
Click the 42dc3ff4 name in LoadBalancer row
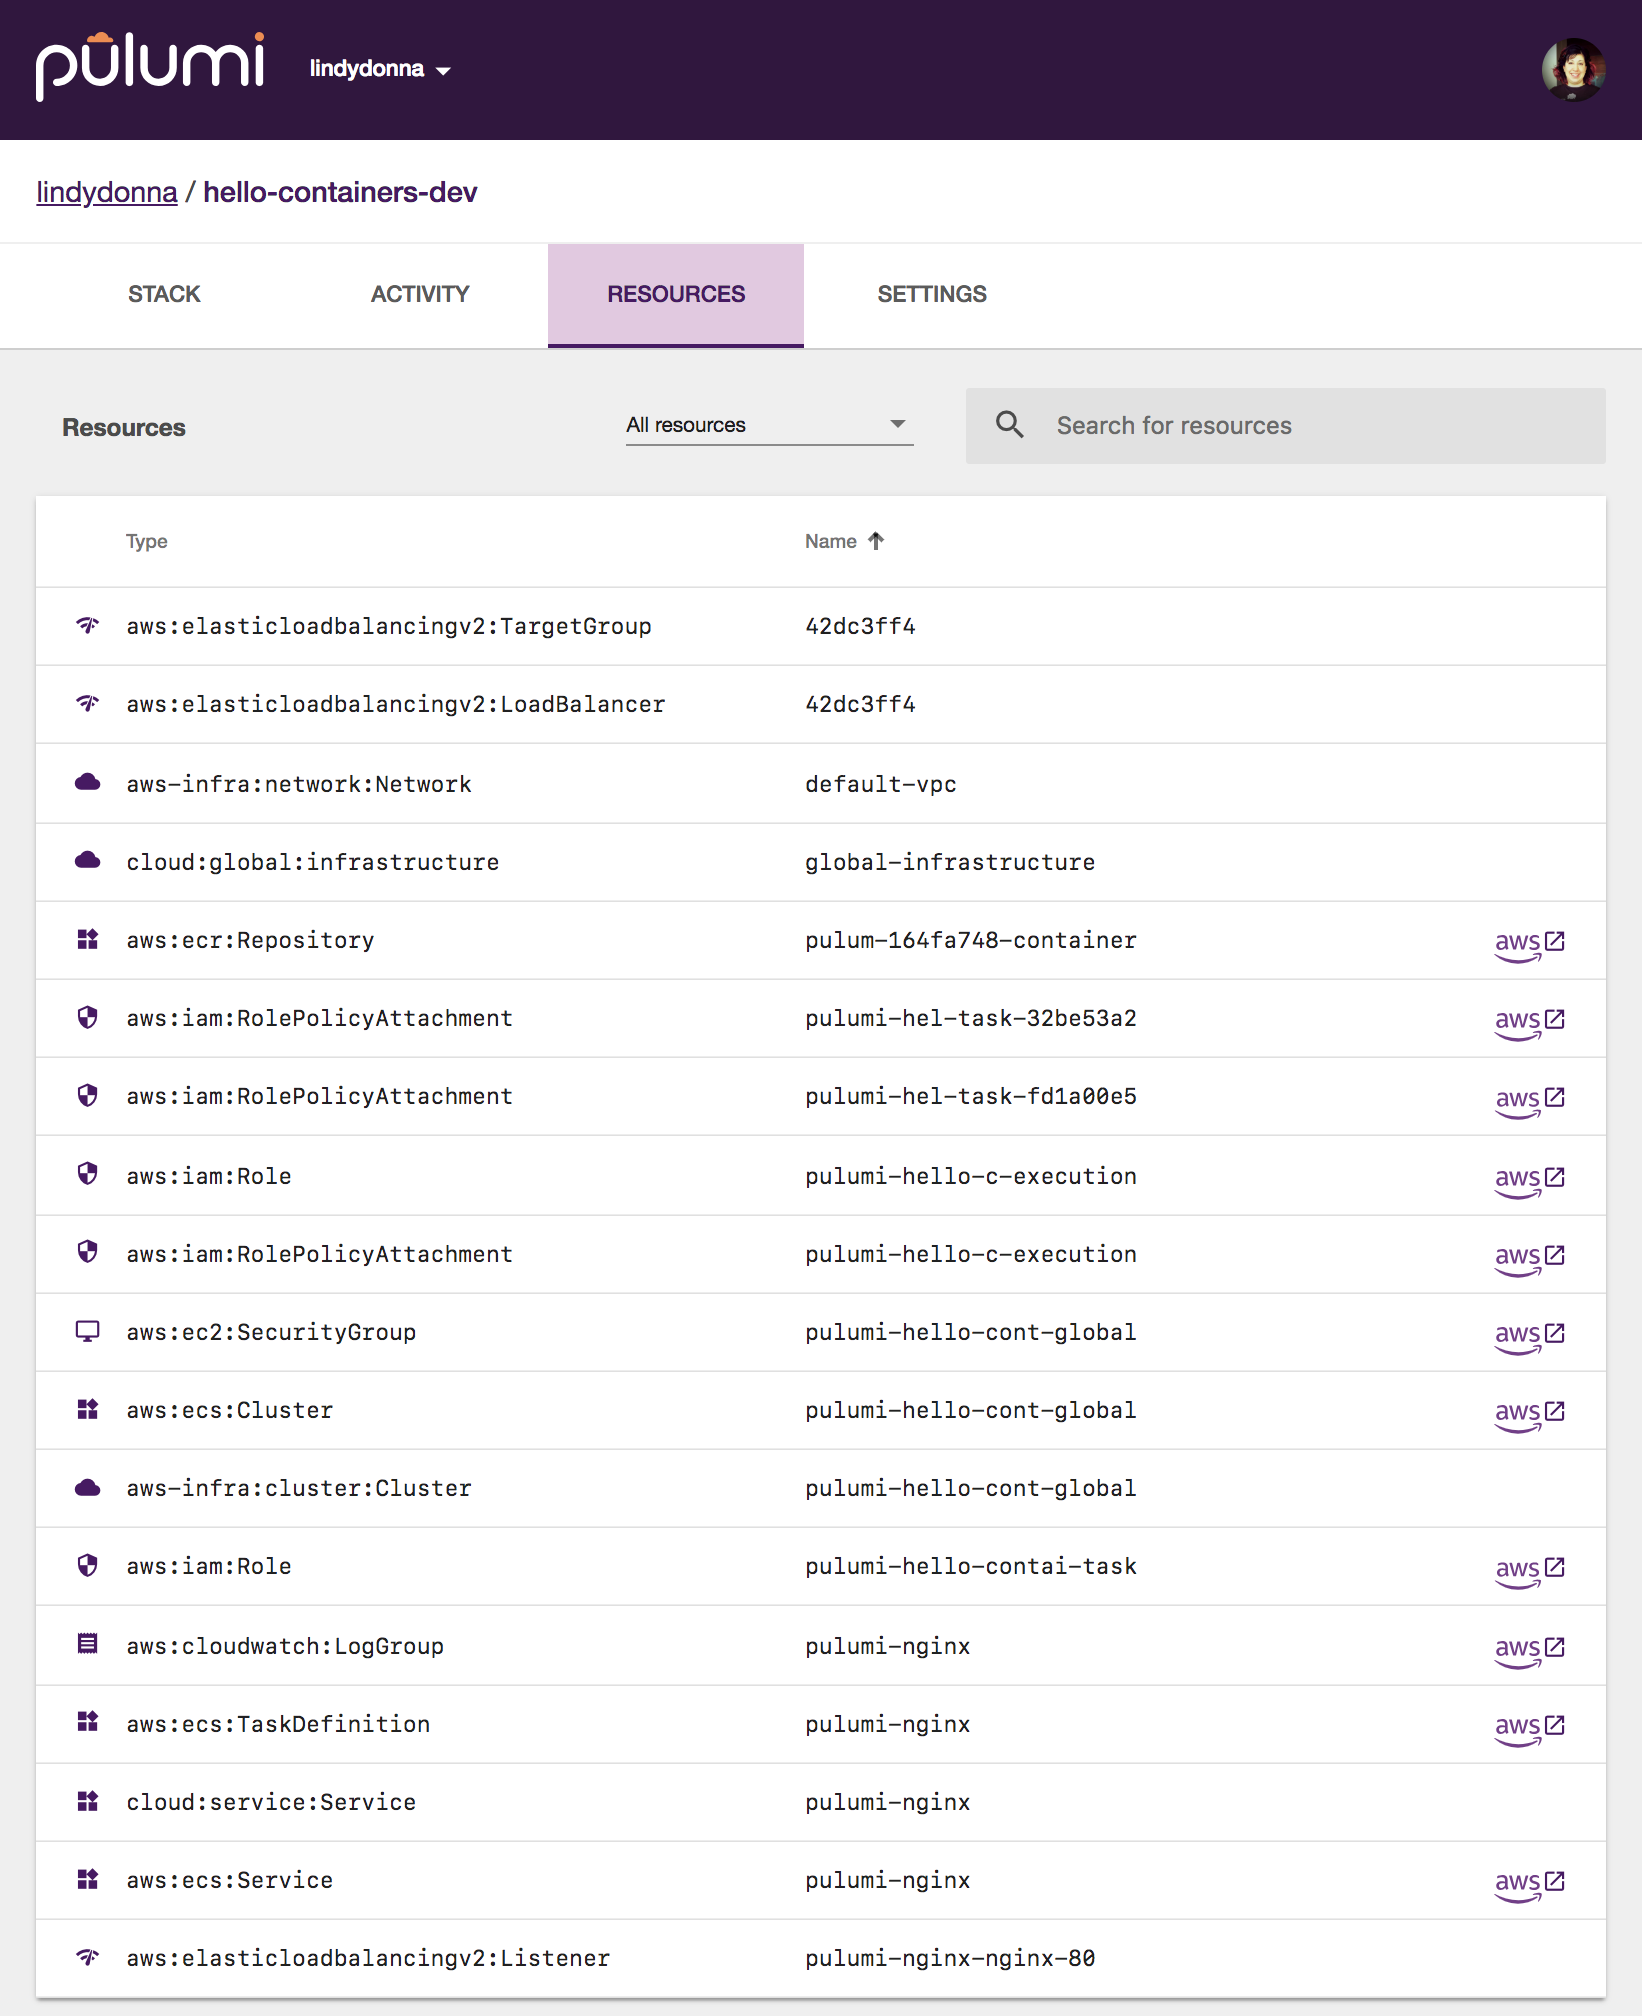860,704
